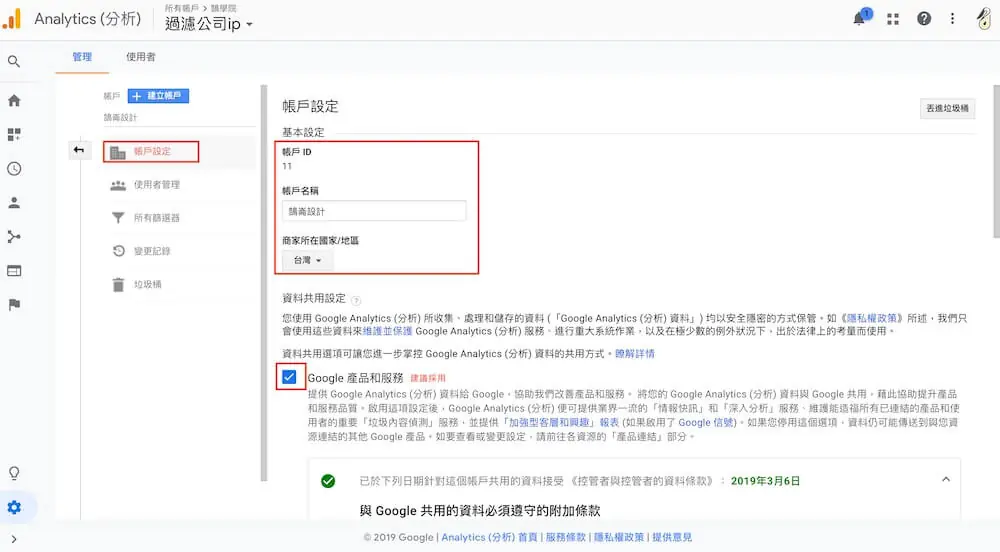Viewport: 1000px width, 552px height.
Task: Click the 資料共用設定 help question icon
Action: coord(356,300)
